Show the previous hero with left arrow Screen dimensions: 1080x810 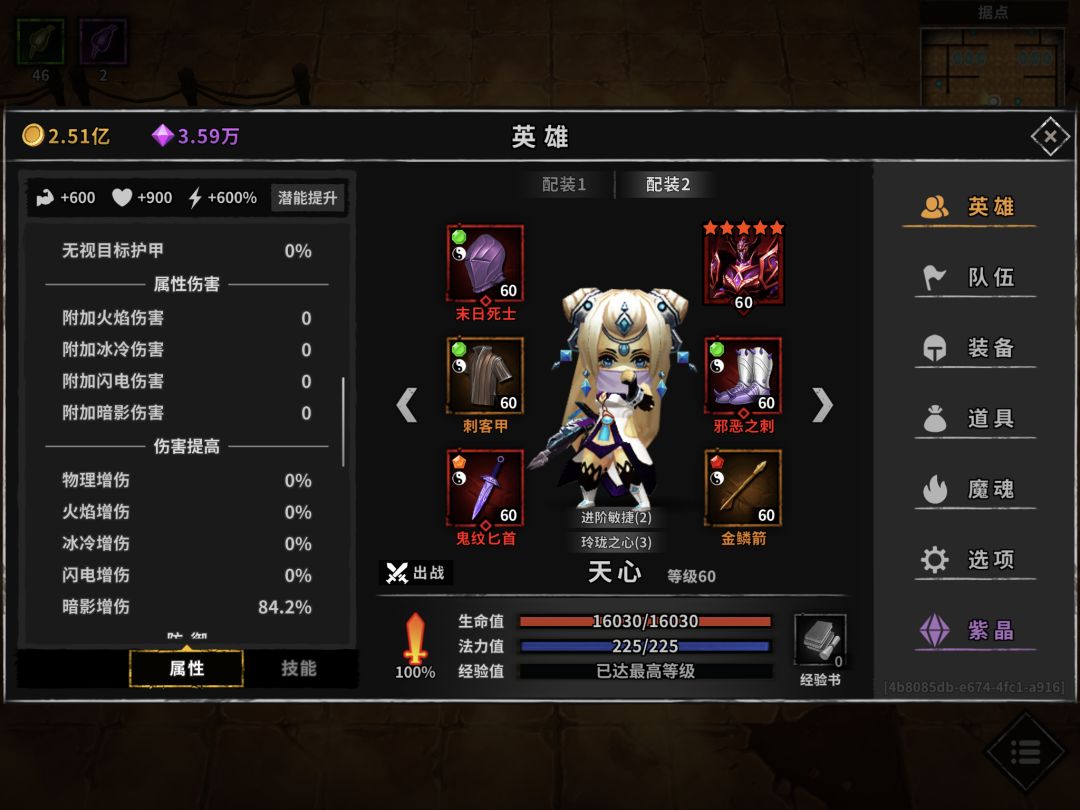pyautogui.click(x=406, y=404)
